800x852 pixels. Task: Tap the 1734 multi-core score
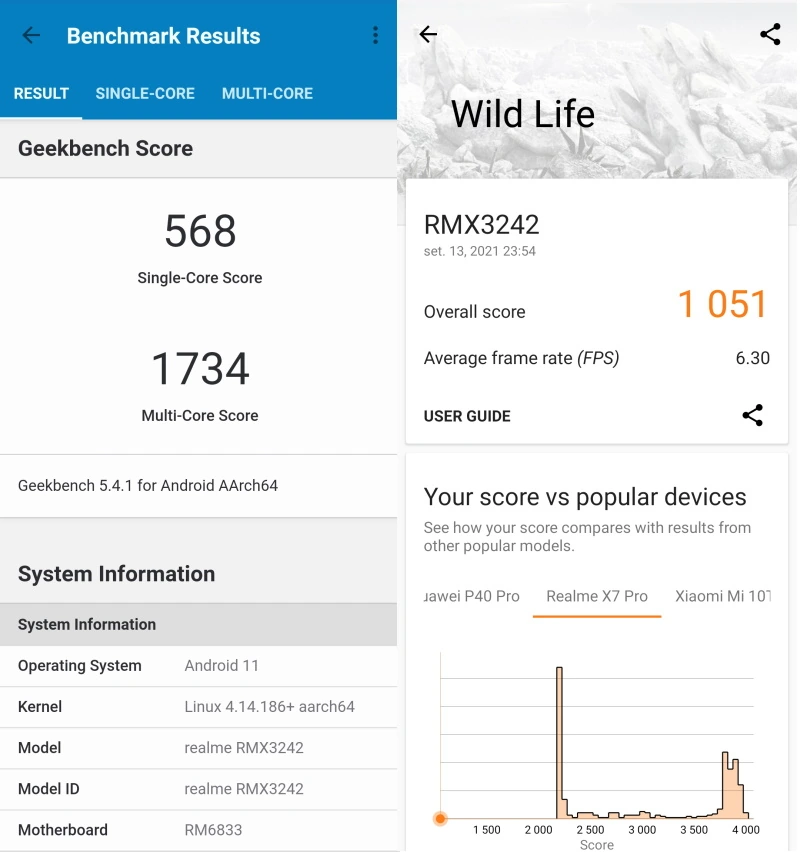200,368
